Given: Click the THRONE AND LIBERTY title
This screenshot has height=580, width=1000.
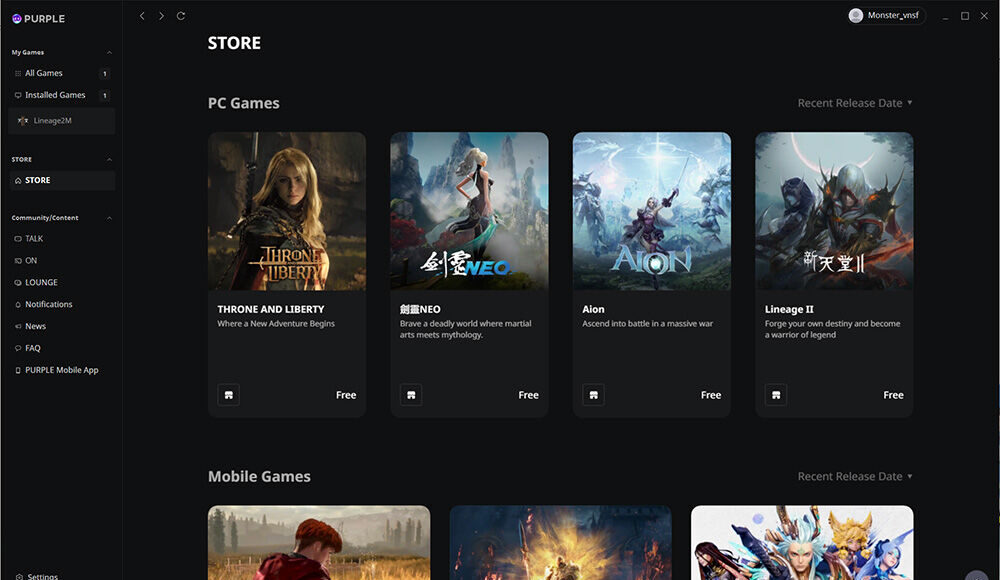Looking at the screenshot, I should click(271, 309).
